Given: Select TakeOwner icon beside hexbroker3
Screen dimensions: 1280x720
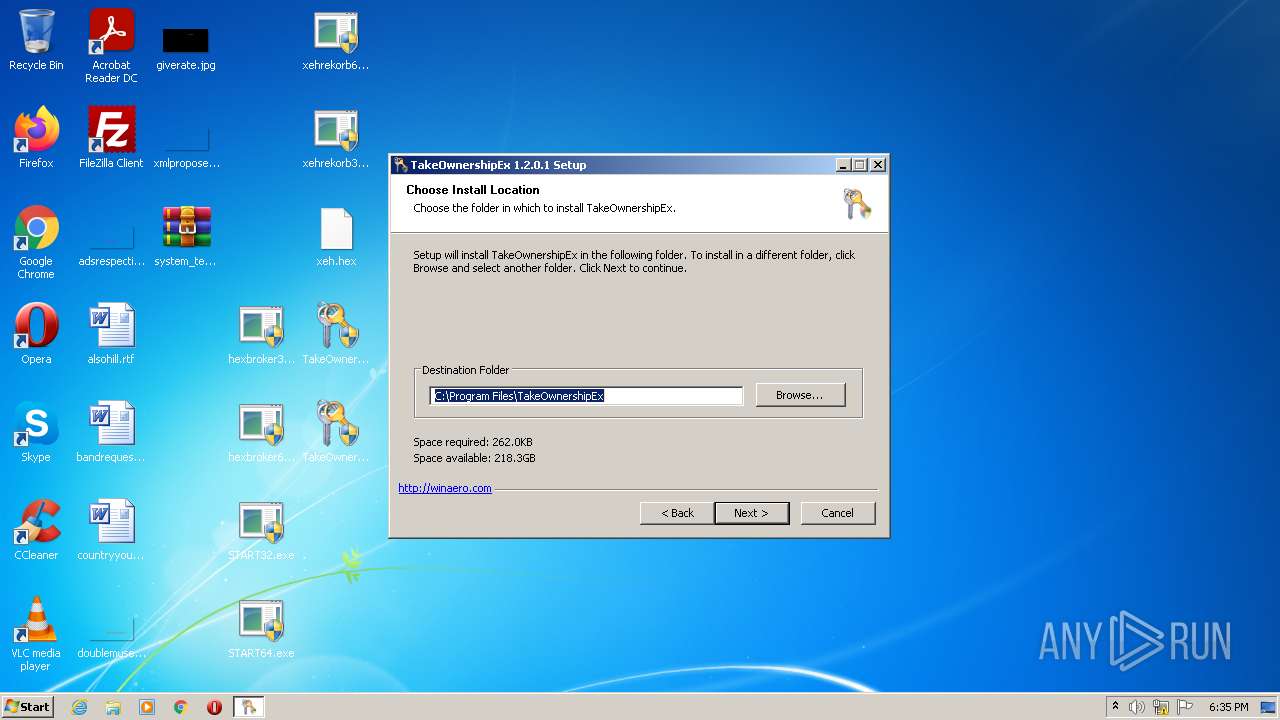Looking at the screenshot, I should (x=336, y=334).
